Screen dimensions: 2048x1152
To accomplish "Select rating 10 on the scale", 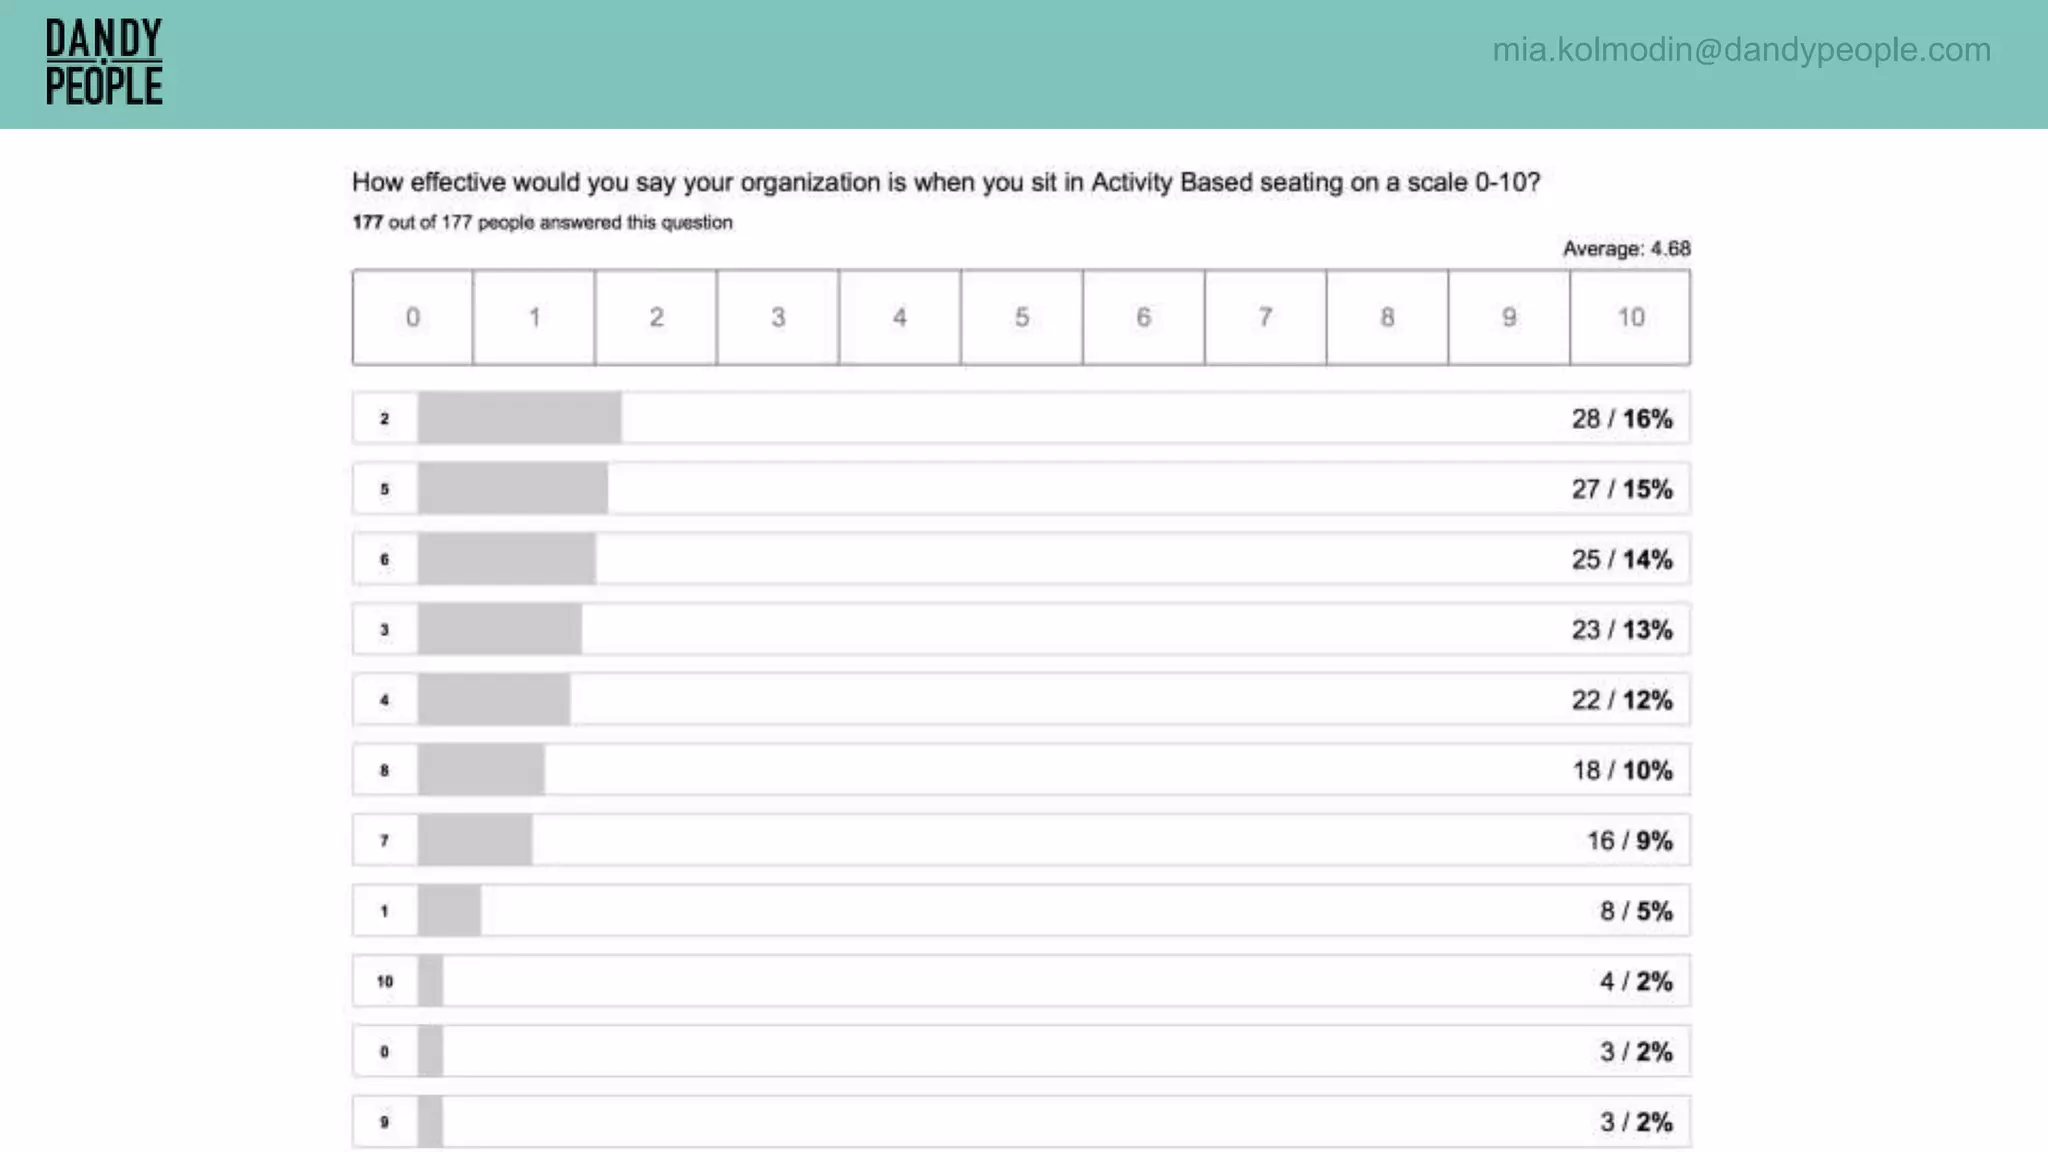I will tap(1630, 318).
